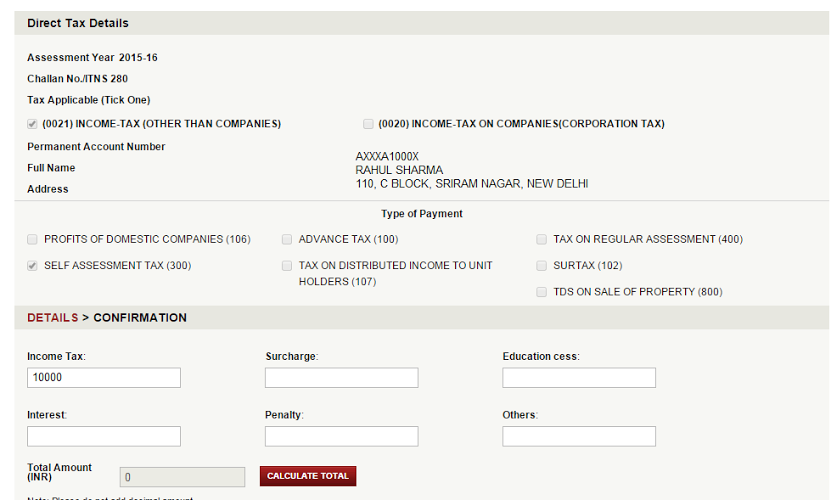Enable Tax on Regular Assessment (400)
This screenshot has height=500, width=831.
click(x=542, y=240)
